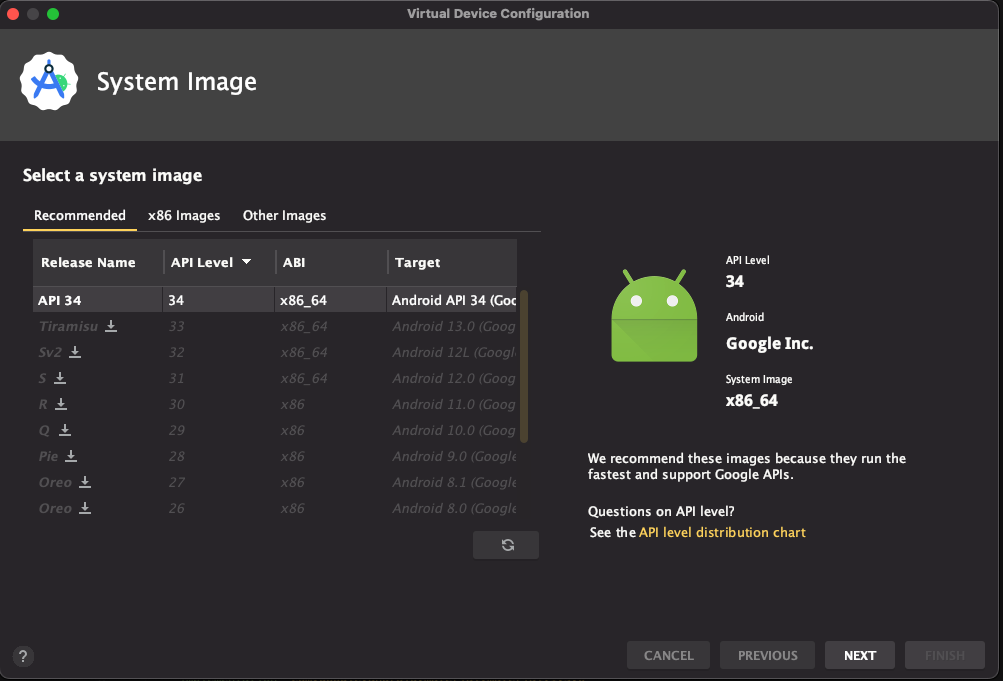Download the Sv2 system image
The height and width of the screenshot is (681, 1003).
pos(75,352)
